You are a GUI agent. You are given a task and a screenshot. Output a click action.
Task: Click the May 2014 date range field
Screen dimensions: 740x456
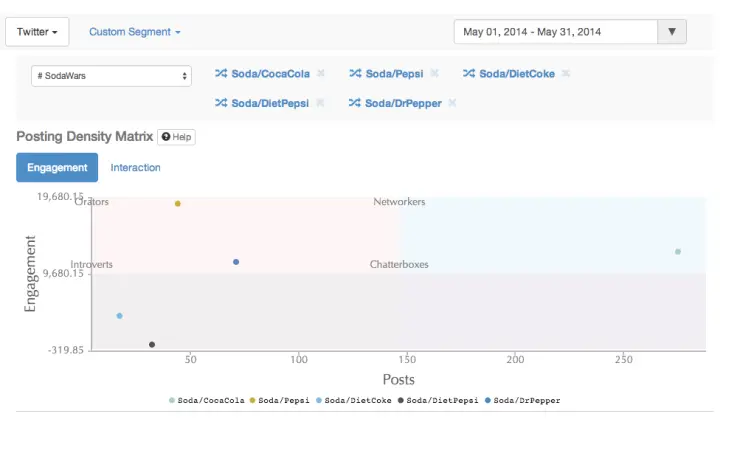(x=555, y=32)
